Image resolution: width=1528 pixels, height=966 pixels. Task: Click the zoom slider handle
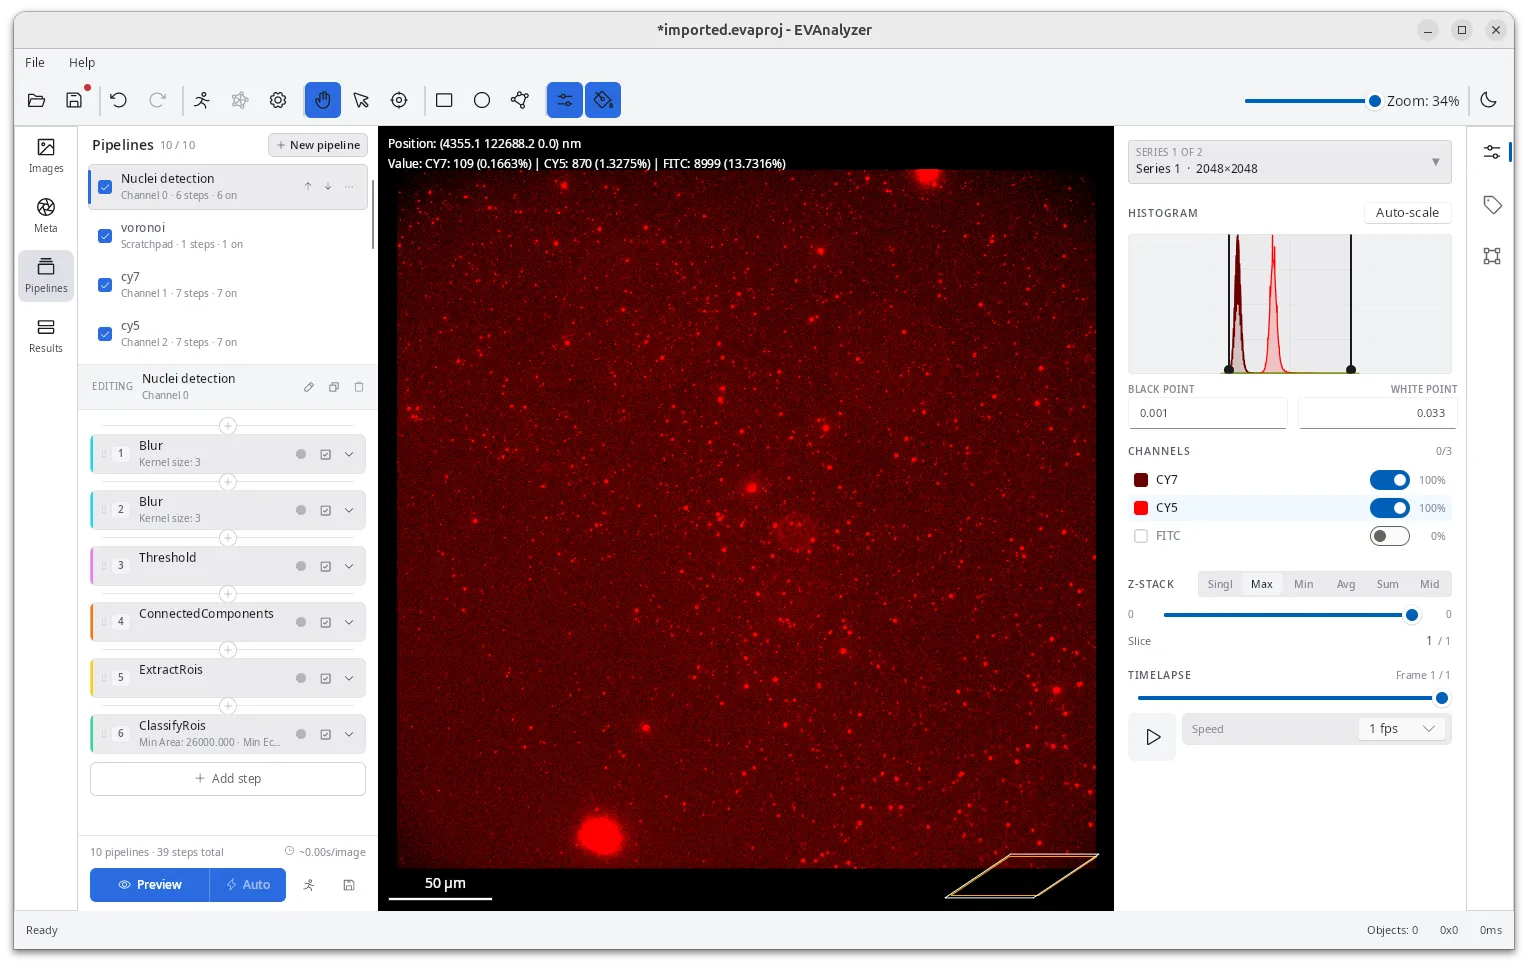[x=1374, y=101]
